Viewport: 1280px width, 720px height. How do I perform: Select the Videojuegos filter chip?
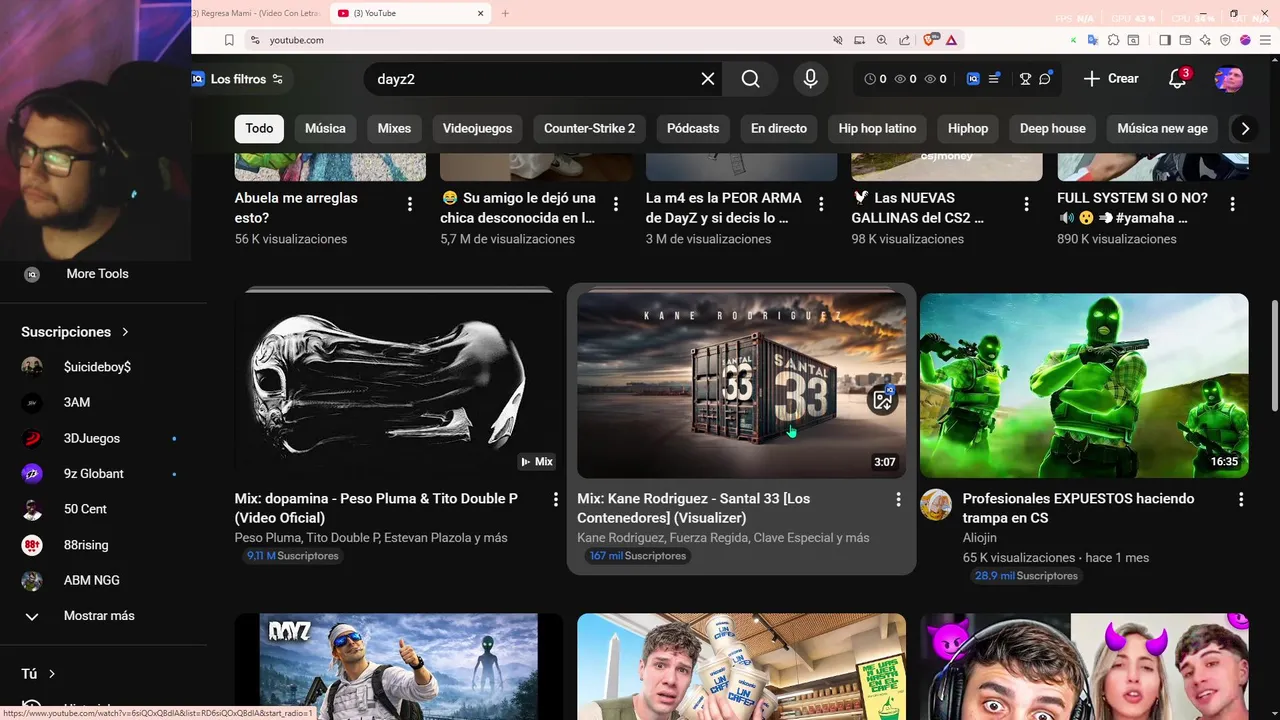(x=477, y=128)
